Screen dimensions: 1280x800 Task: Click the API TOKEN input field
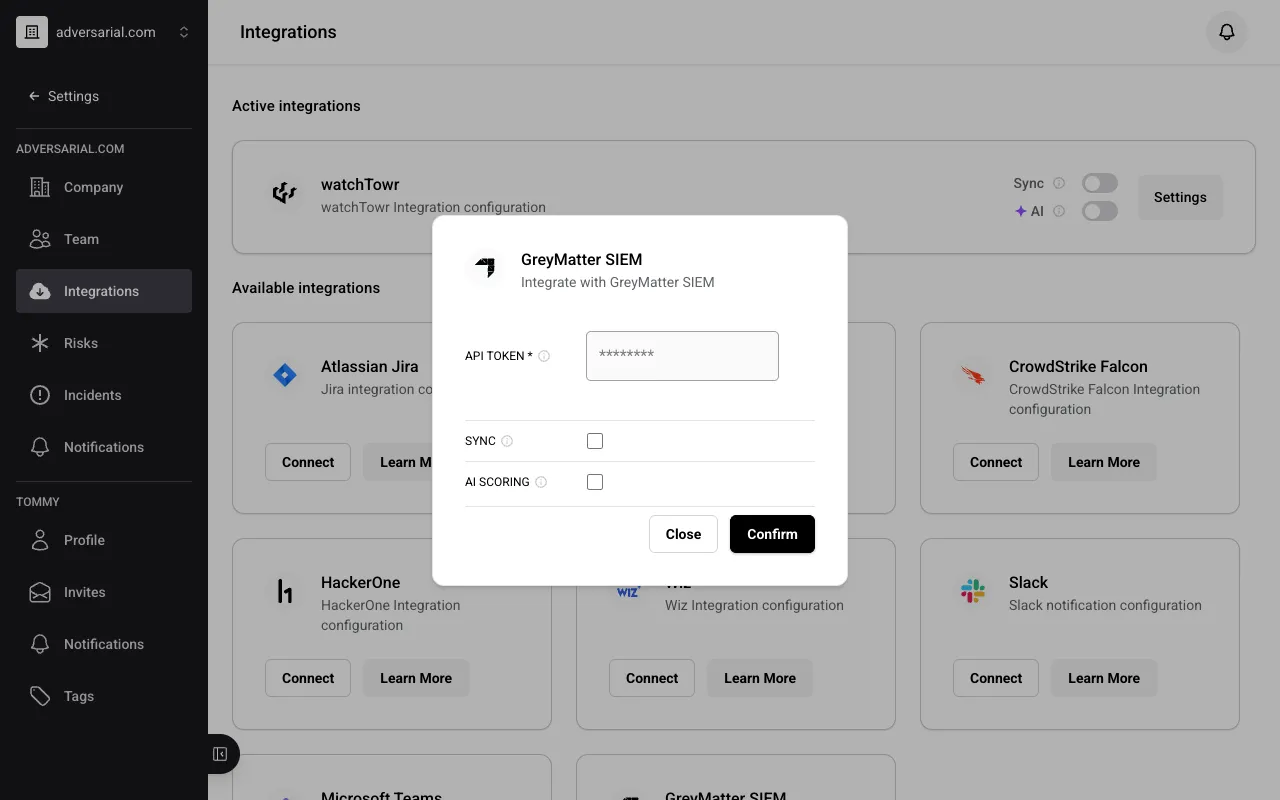[x=682, y=355]
